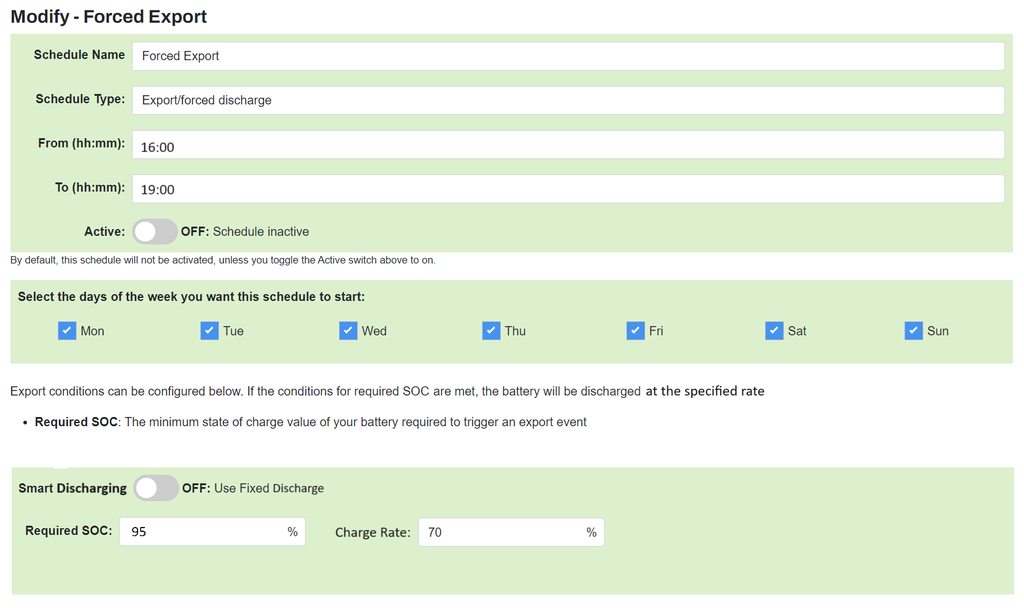1024x608 pixels.
Task: Click the "OFF: Use Fixed Discharge" status text
Action: pos(253,488)
